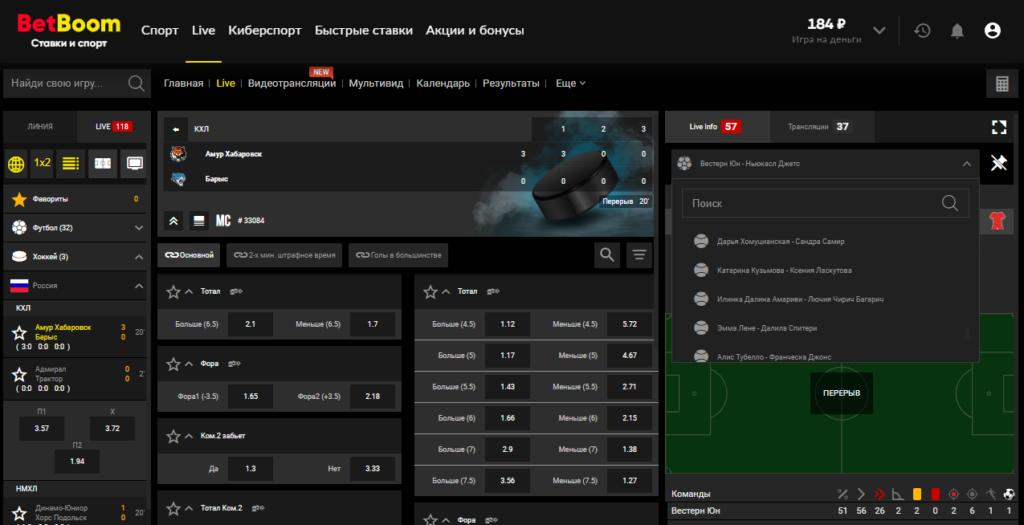Open the Календарь link
The image size is (1024, 525).
click(x=443, y=84)
